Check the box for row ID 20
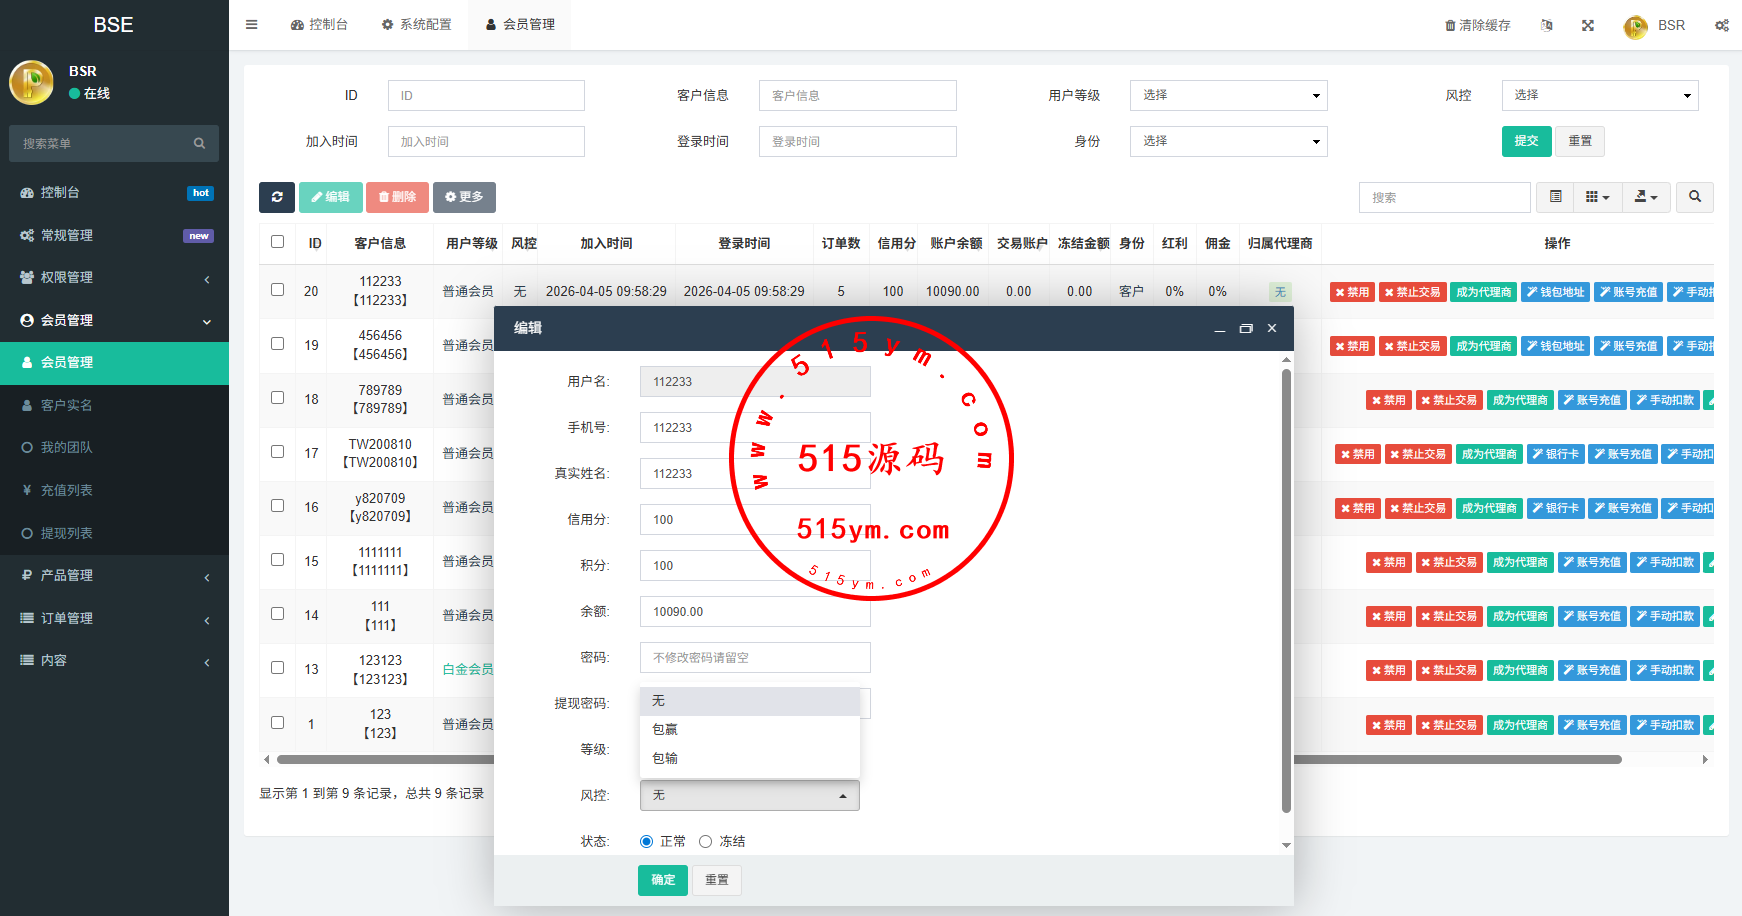 (x=278, y=290)
